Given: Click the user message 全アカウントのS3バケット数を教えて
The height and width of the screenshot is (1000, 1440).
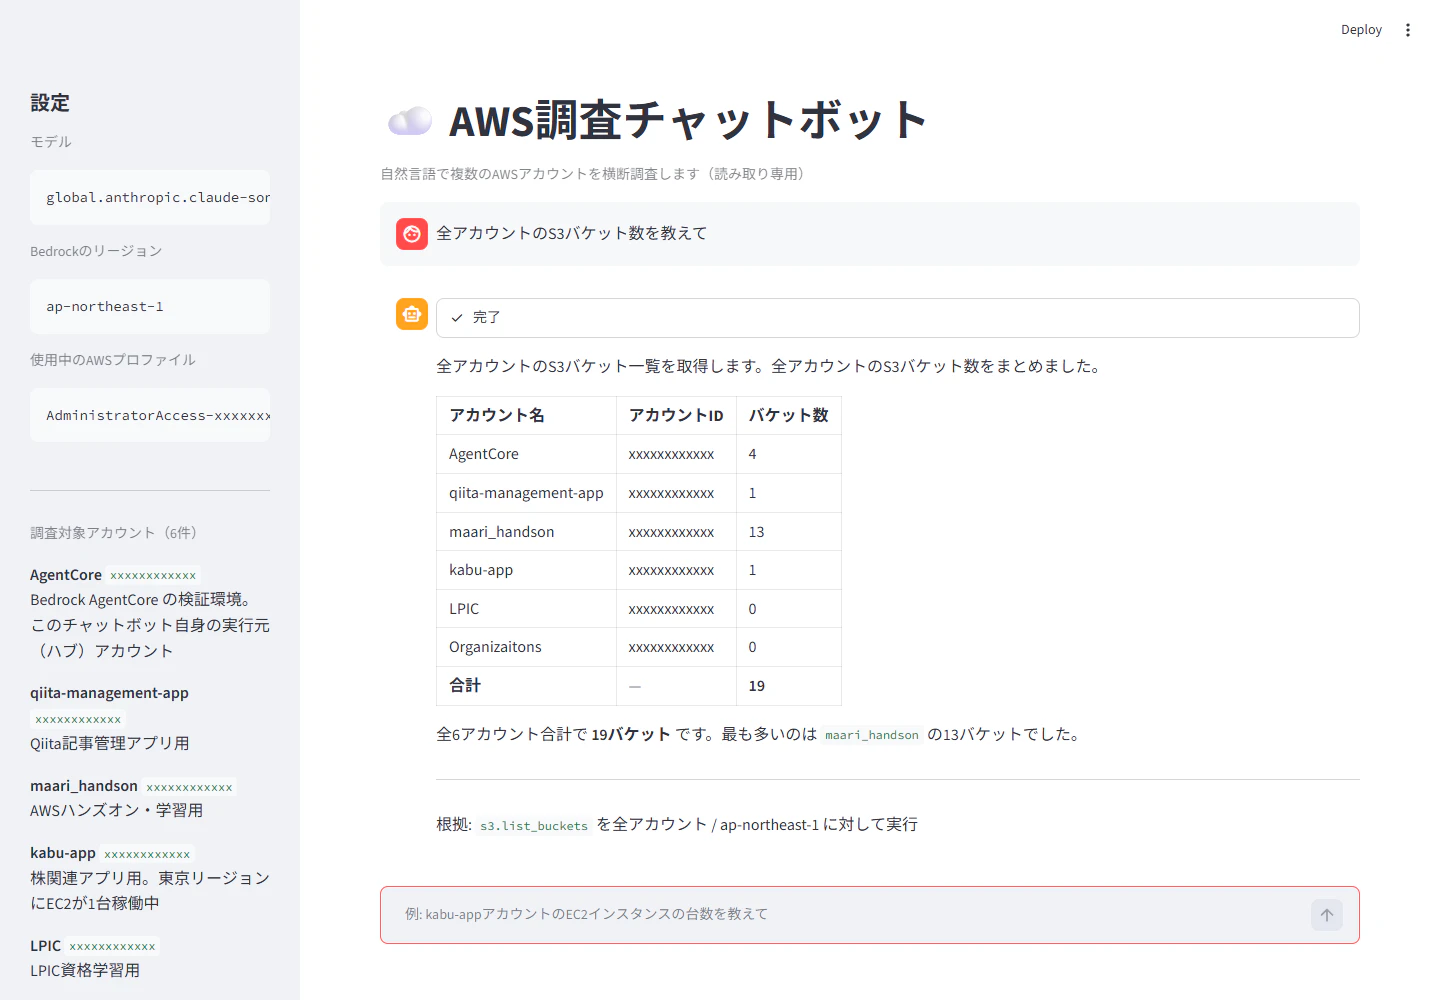Looking at the screenshot, I should (x=572, y=233).
